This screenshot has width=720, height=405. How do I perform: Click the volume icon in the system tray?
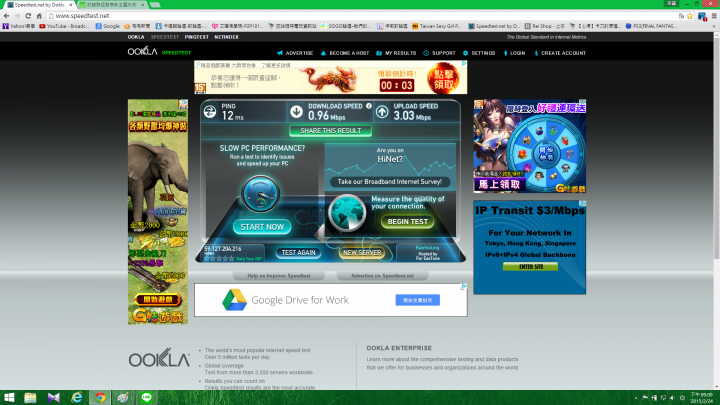pos(672,398)
